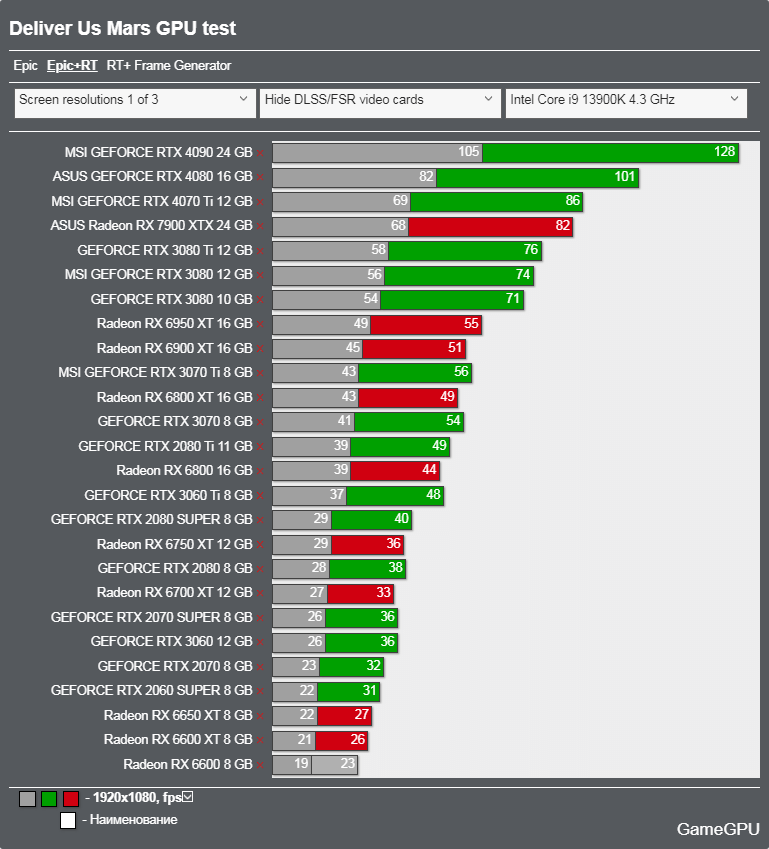Click the ASUS Radeon RX 7900 XTX 24 GB label
Screen dimensions: 769x849
(x=152, y=226)
